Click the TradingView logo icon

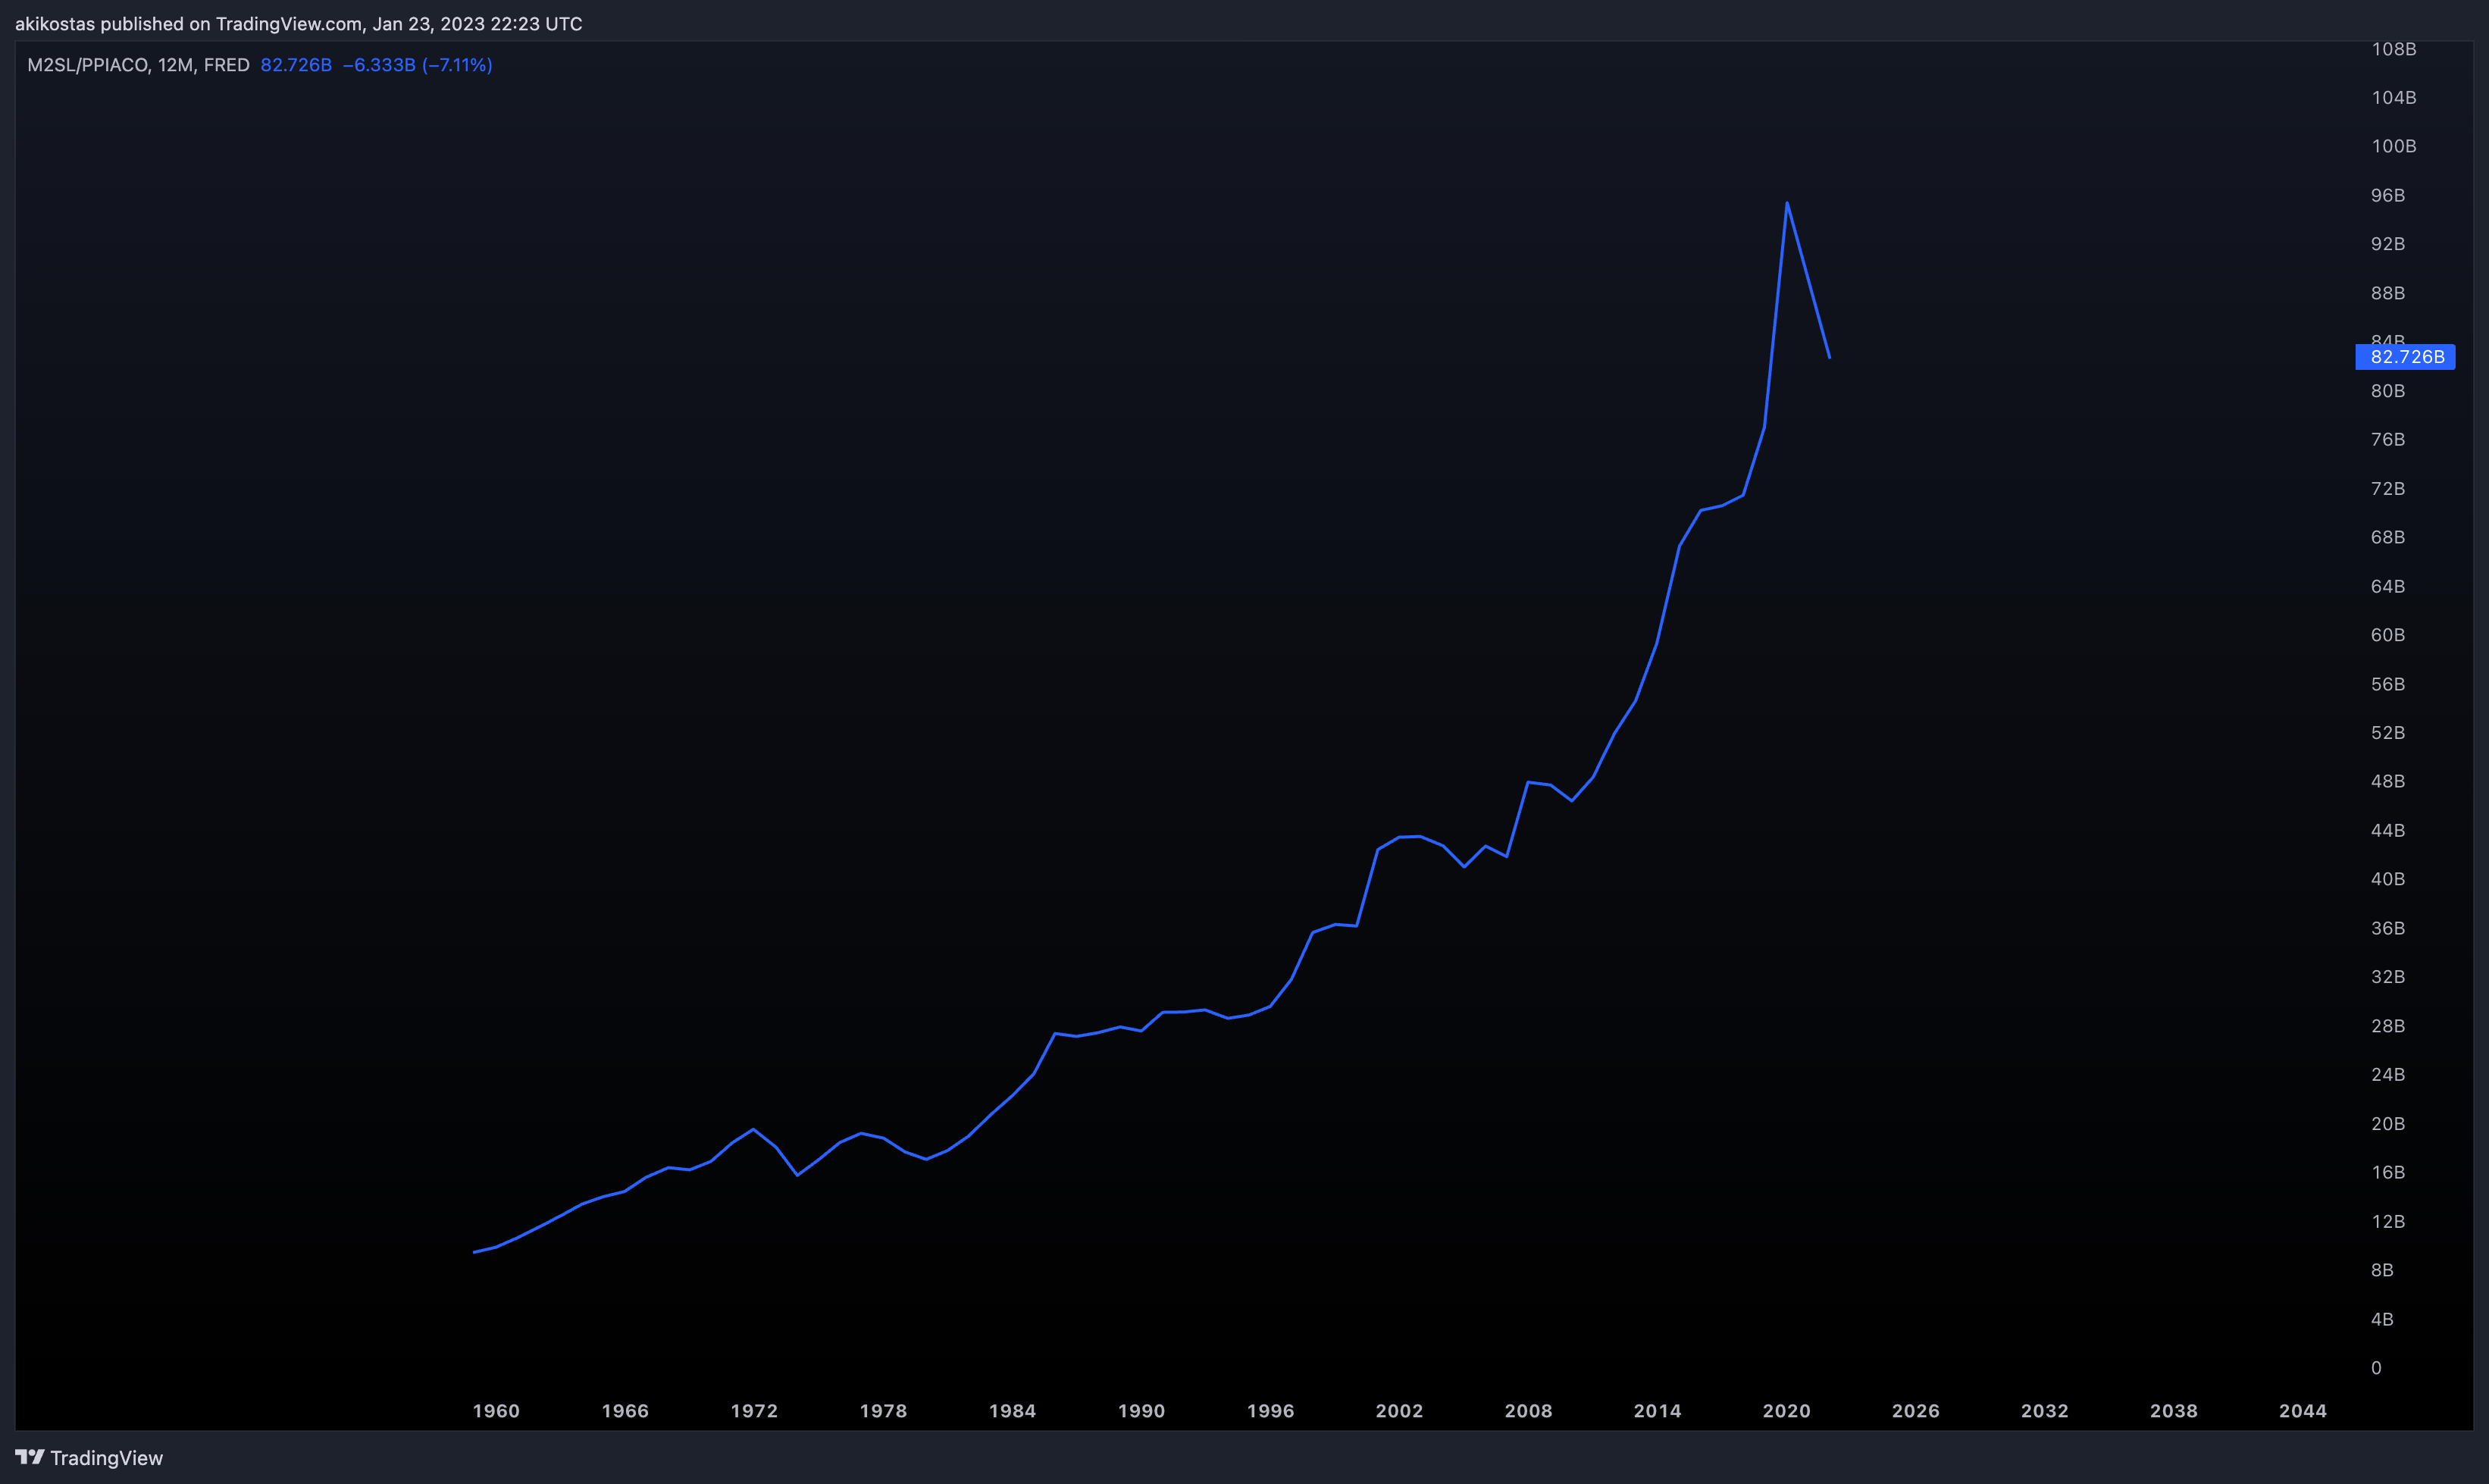[30, 1457]
